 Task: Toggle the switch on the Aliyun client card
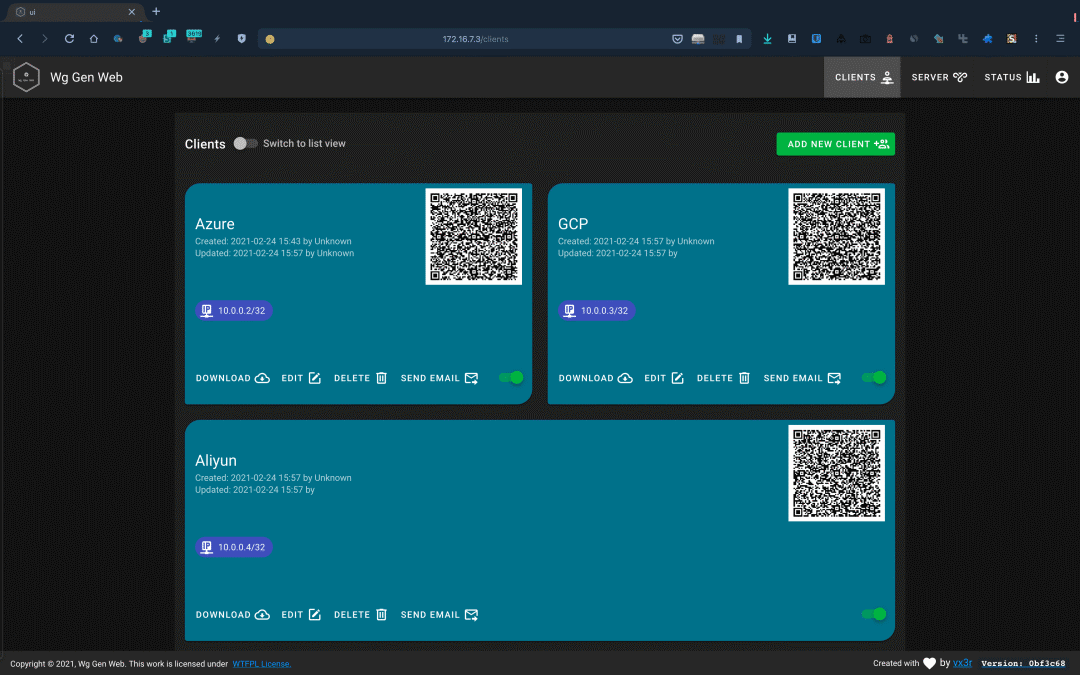(x=873, y=614)
